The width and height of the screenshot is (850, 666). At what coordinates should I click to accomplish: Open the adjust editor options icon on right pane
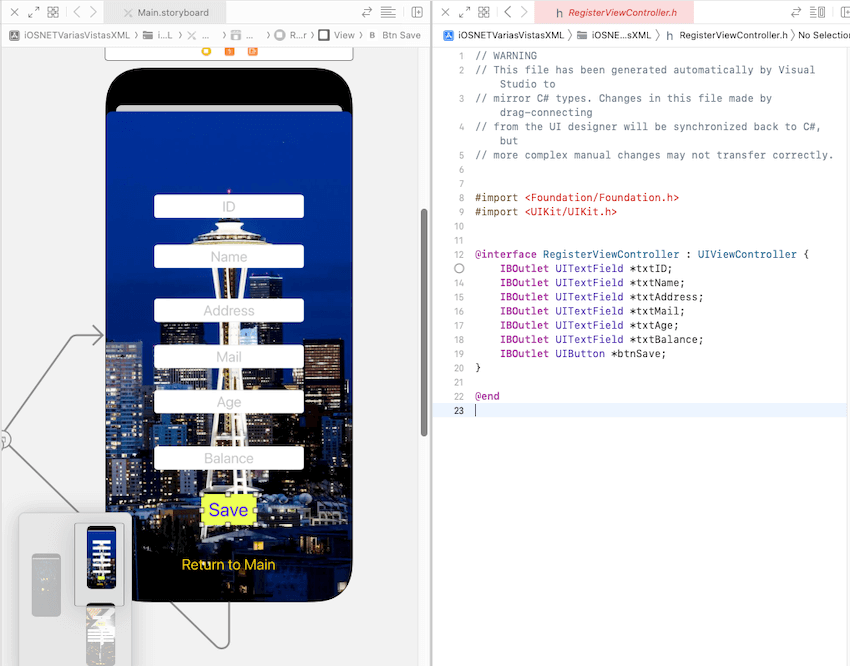click(815, 11)
